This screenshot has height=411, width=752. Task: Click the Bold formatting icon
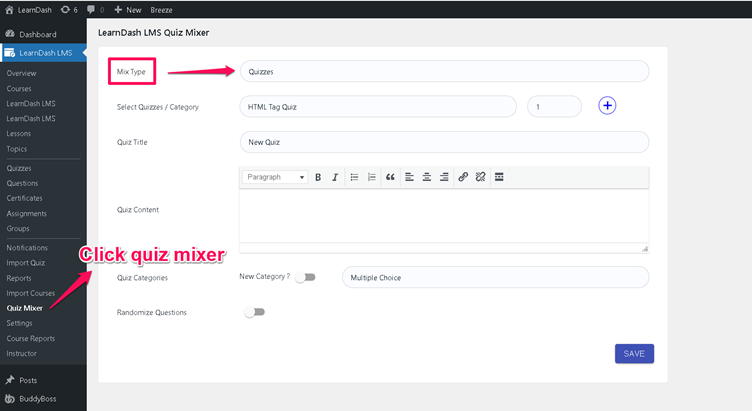click(x=318, y=177)
